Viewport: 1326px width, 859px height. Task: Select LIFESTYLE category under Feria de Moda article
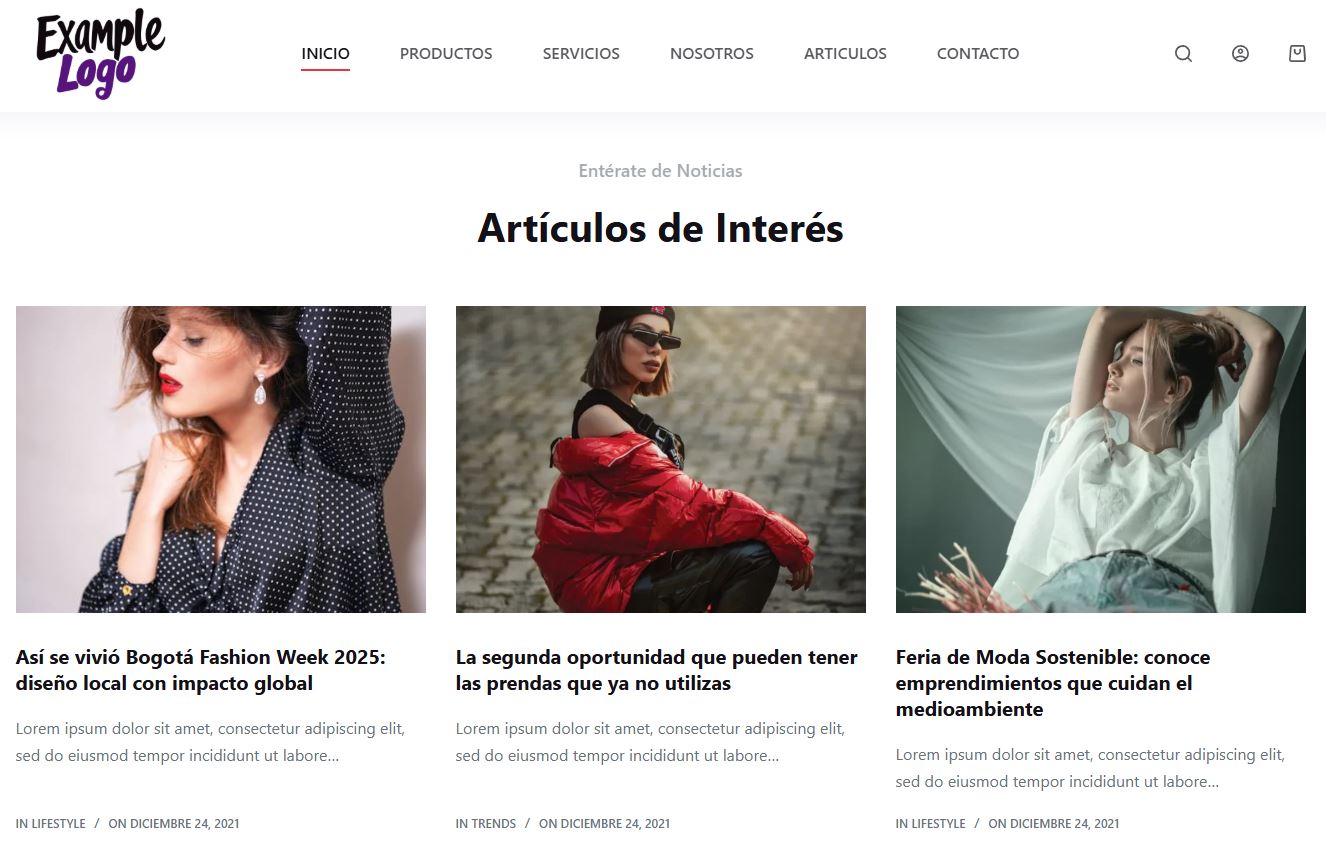coord(938,824)
